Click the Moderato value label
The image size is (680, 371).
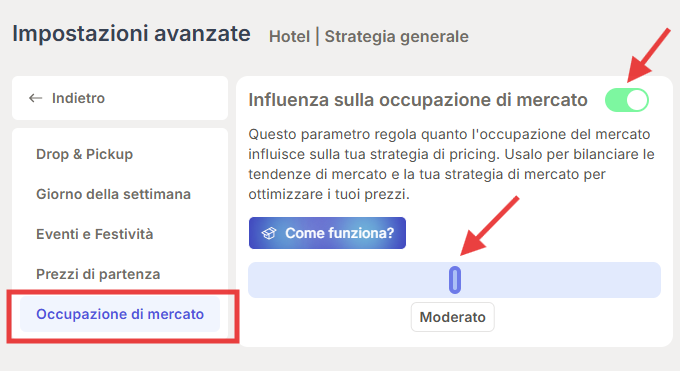click(x=452, y=317)
